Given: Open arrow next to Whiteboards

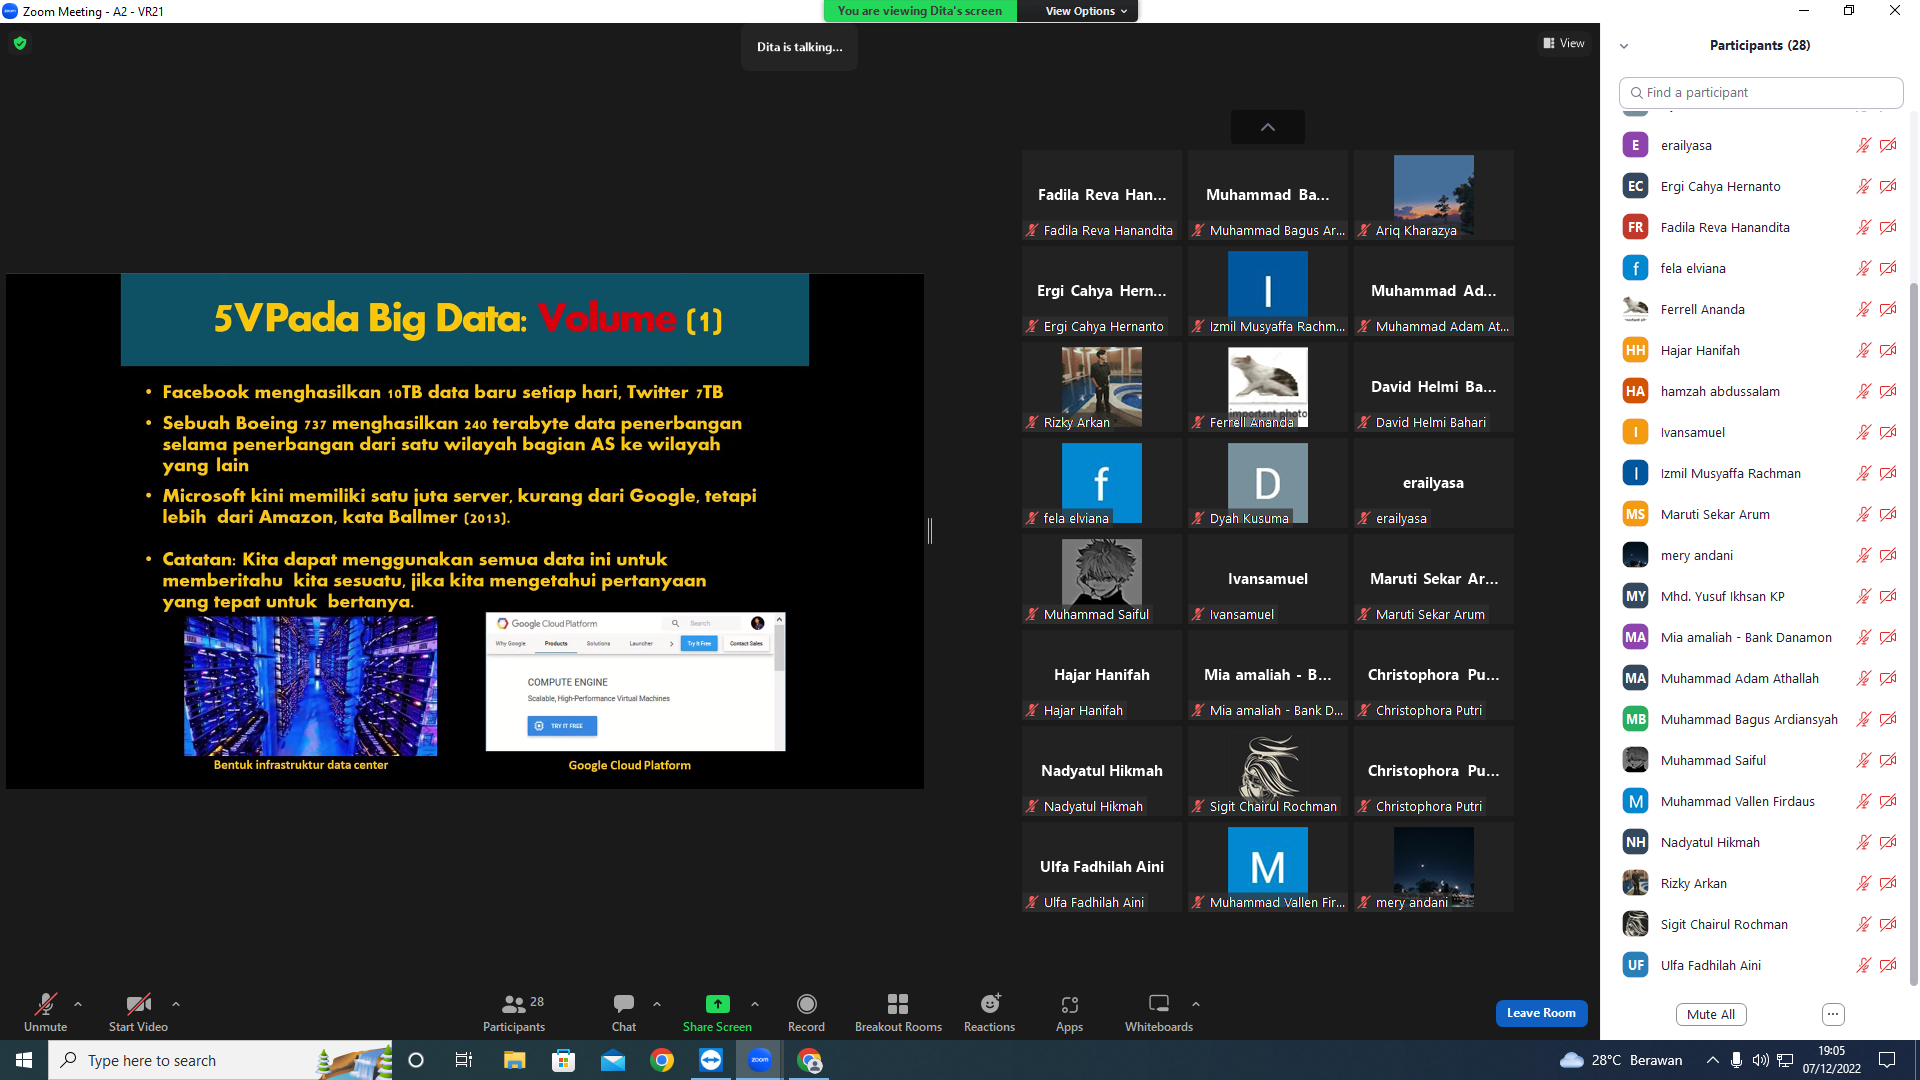Looking at the screenshot, I should 1196,1004.
